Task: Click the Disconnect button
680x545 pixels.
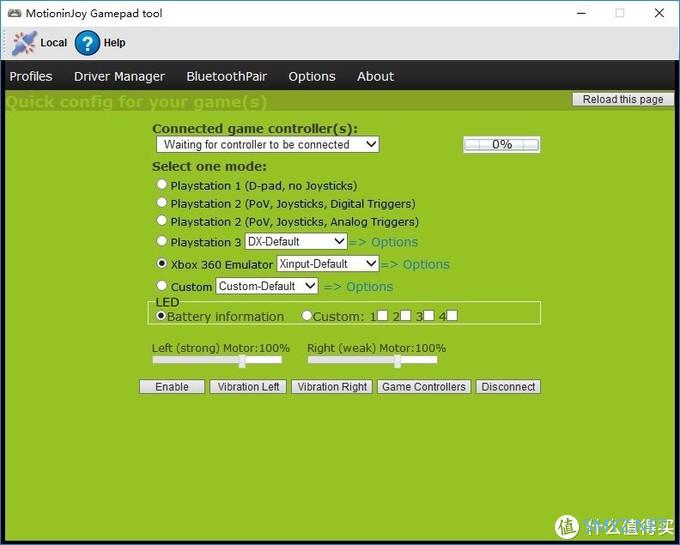Action: tap(508, 387)
